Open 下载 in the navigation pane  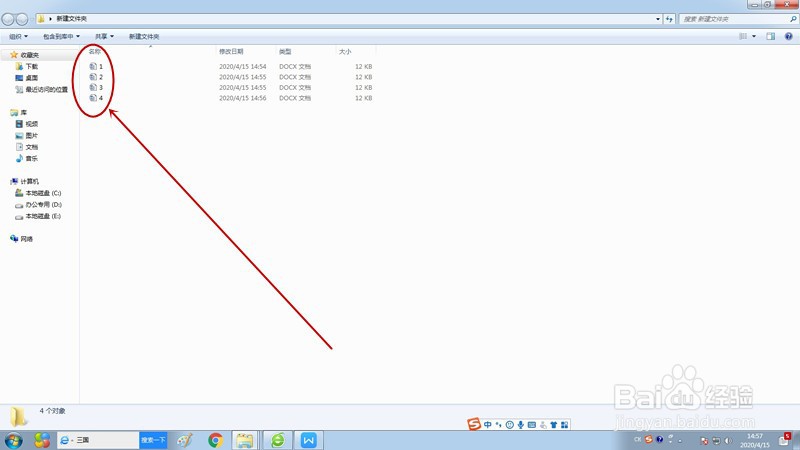click(27, 66)
